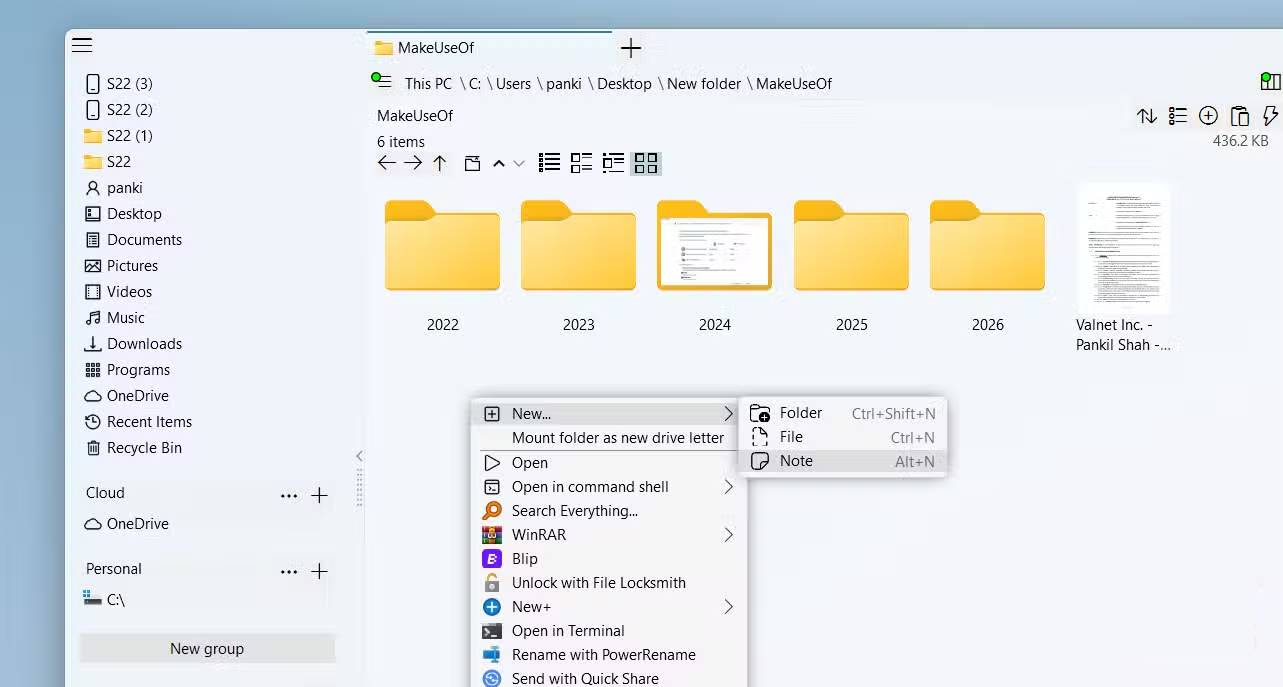Screen dimensions: 1283x687
Task: Collapse sidebar using the left chevron handle
Action: point(359,456)
